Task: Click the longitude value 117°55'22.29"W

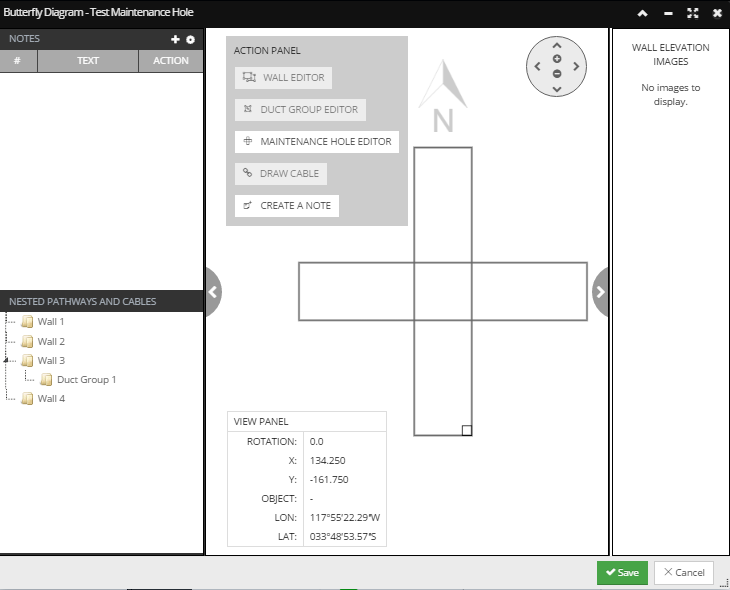Action: (x=345, y=518)
